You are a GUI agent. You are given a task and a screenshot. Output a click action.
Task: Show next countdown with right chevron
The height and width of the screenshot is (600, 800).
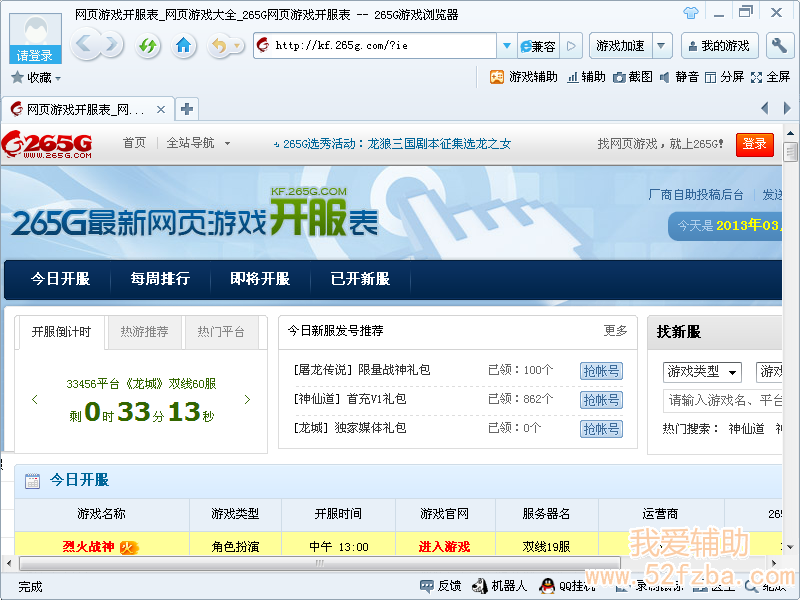(x=247, y=399)
